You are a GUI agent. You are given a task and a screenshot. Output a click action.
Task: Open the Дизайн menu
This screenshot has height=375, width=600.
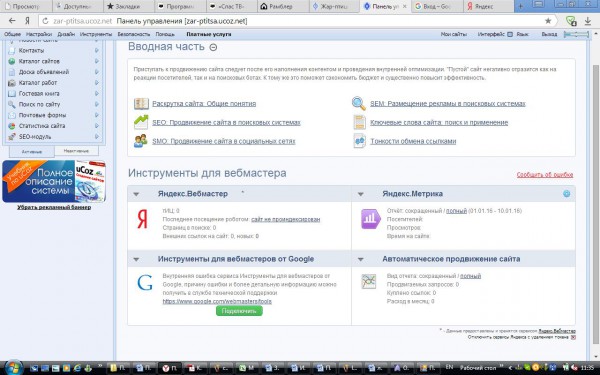pos(66,34)
